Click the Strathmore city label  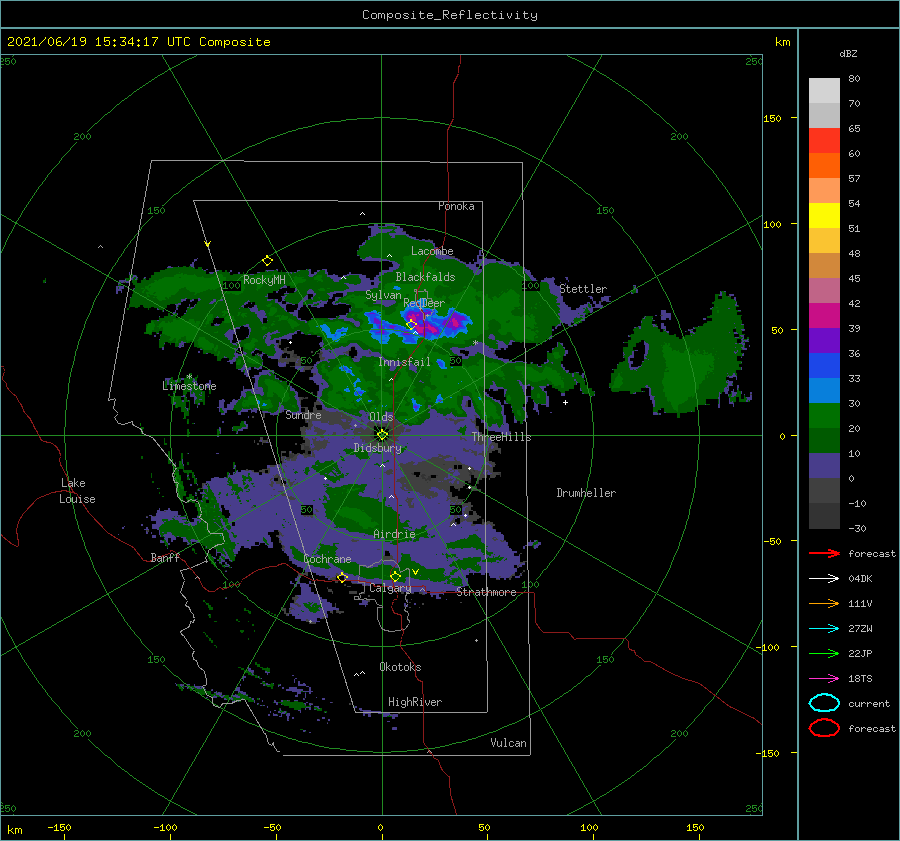click(x=486, y=592)
